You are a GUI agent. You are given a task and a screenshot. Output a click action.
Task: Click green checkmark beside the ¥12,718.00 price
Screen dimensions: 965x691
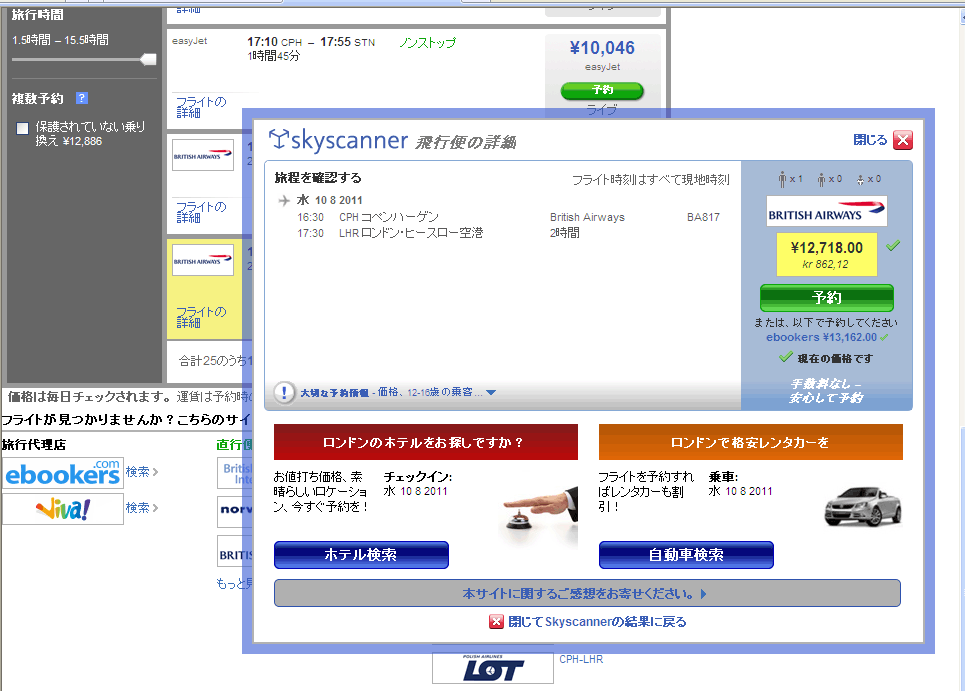893,246
